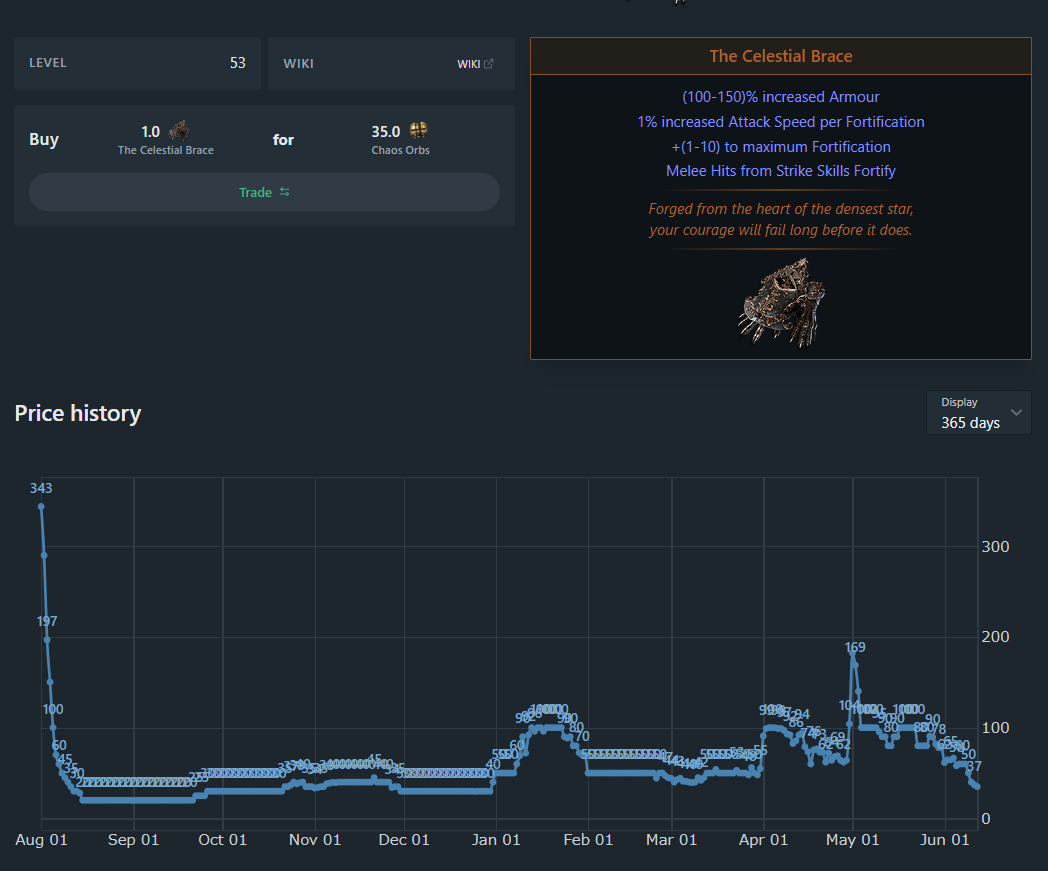Image resolution: width=1048 pixels, height=871 pixels.
Task: Click the Chaos Orb currency icon
Action: pos(418,130)
